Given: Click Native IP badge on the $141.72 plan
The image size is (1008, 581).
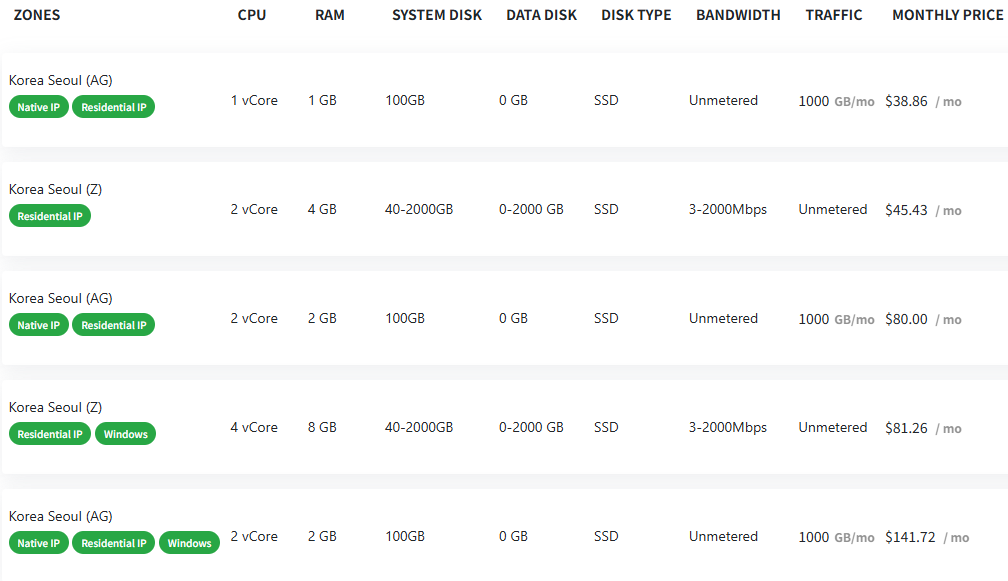Looking at the screenshot, I should coord(39,543).
